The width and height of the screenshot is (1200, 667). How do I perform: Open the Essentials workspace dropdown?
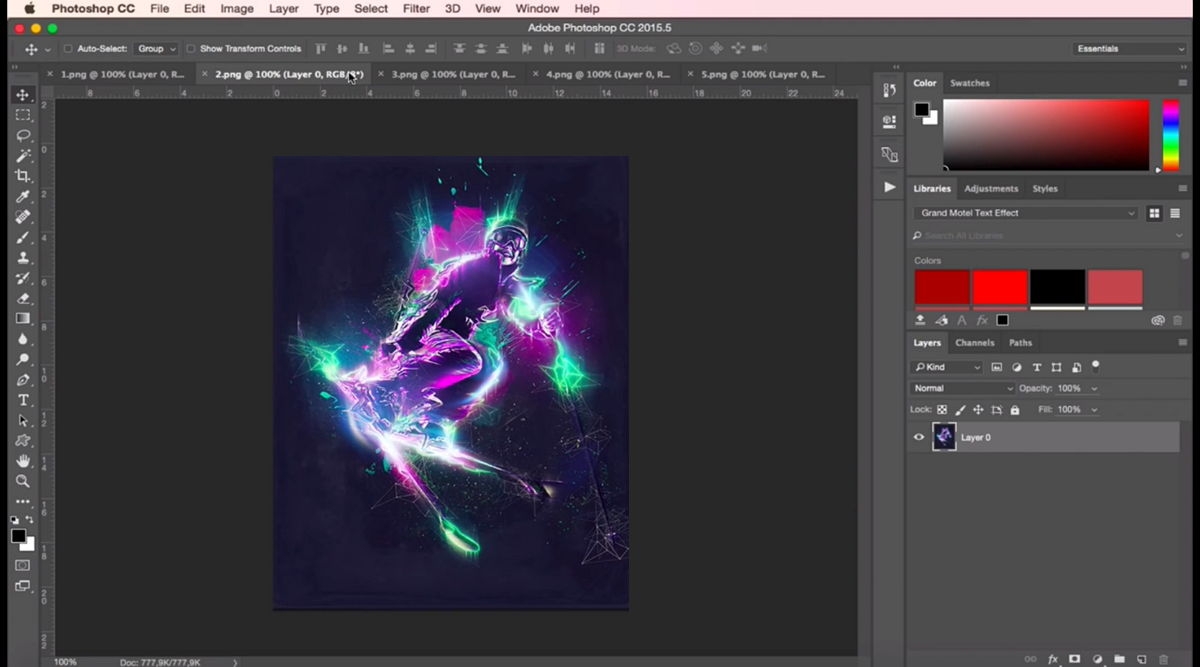1129,48
